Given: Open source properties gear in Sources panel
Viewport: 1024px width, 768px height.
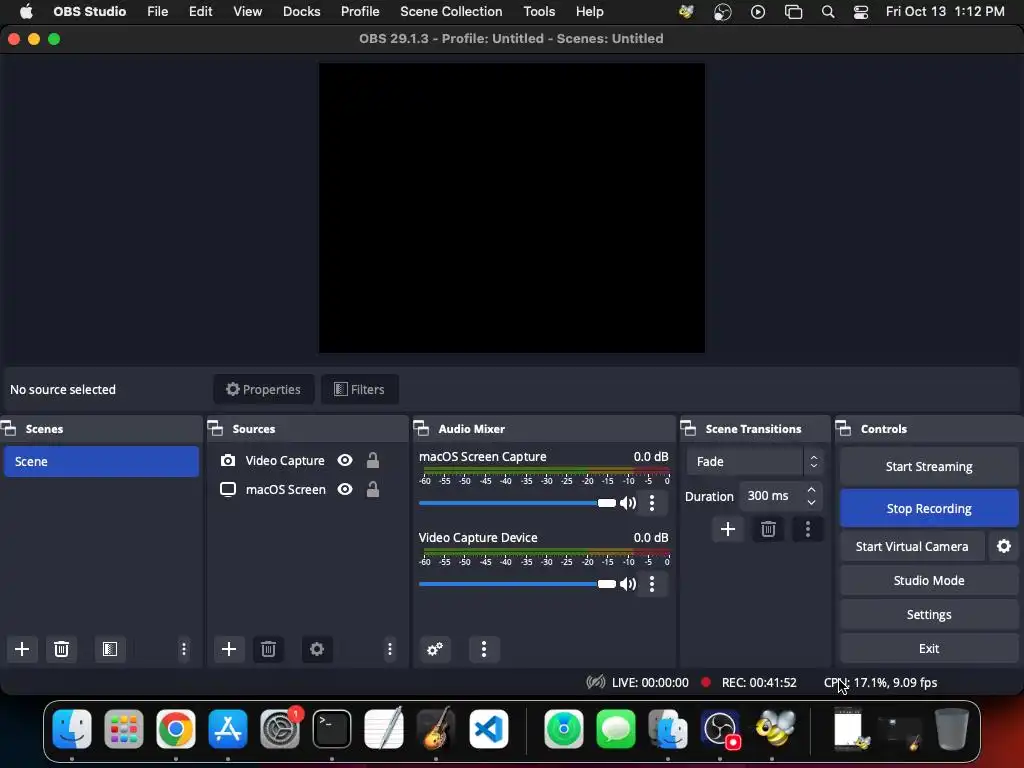Looking at the screenshot, I should pyautogui.click(x=317, y=648).
